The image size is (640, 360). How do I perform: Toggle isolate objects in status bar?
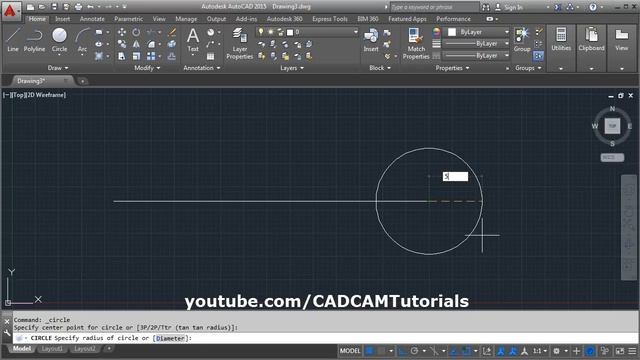pos(604,351)
